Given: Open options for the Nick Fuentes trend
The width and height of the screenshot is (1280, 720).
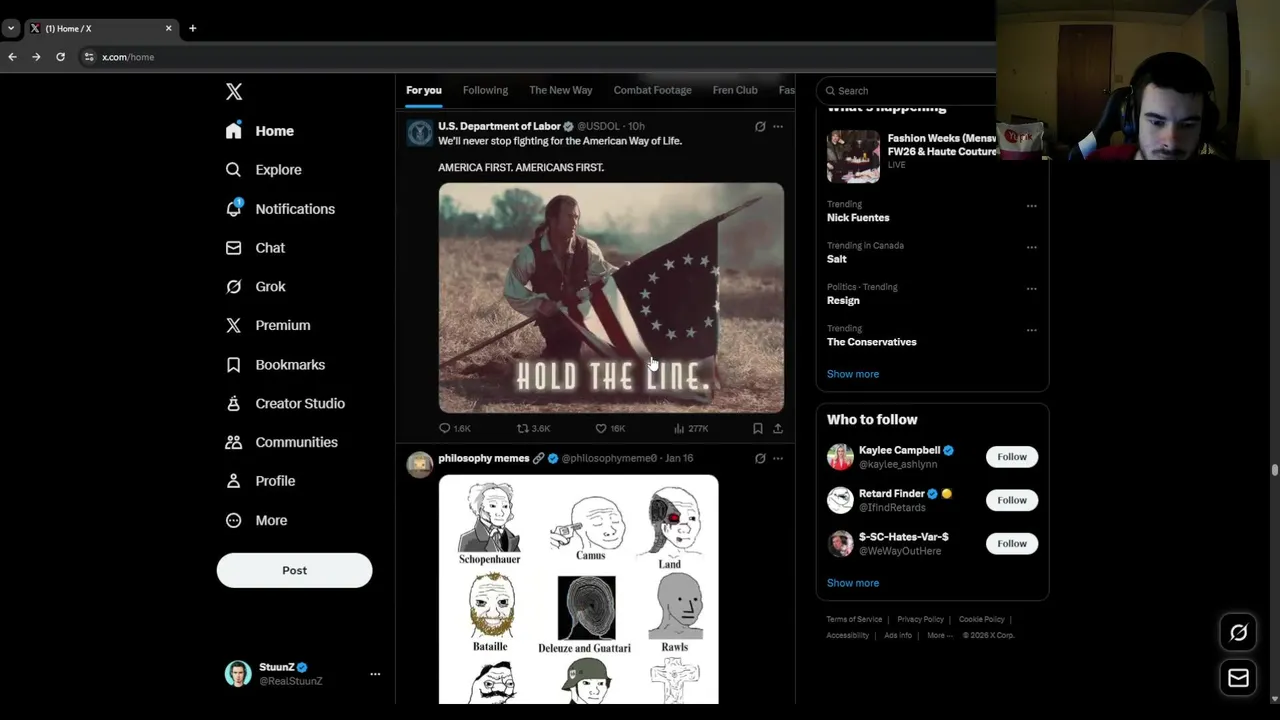Looking at the screenshot, I should (1031, 206).
